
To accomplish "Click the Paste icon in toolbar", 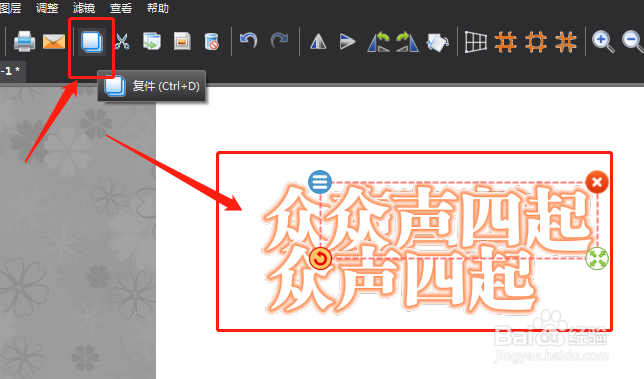I will click(x=182, y=41).
